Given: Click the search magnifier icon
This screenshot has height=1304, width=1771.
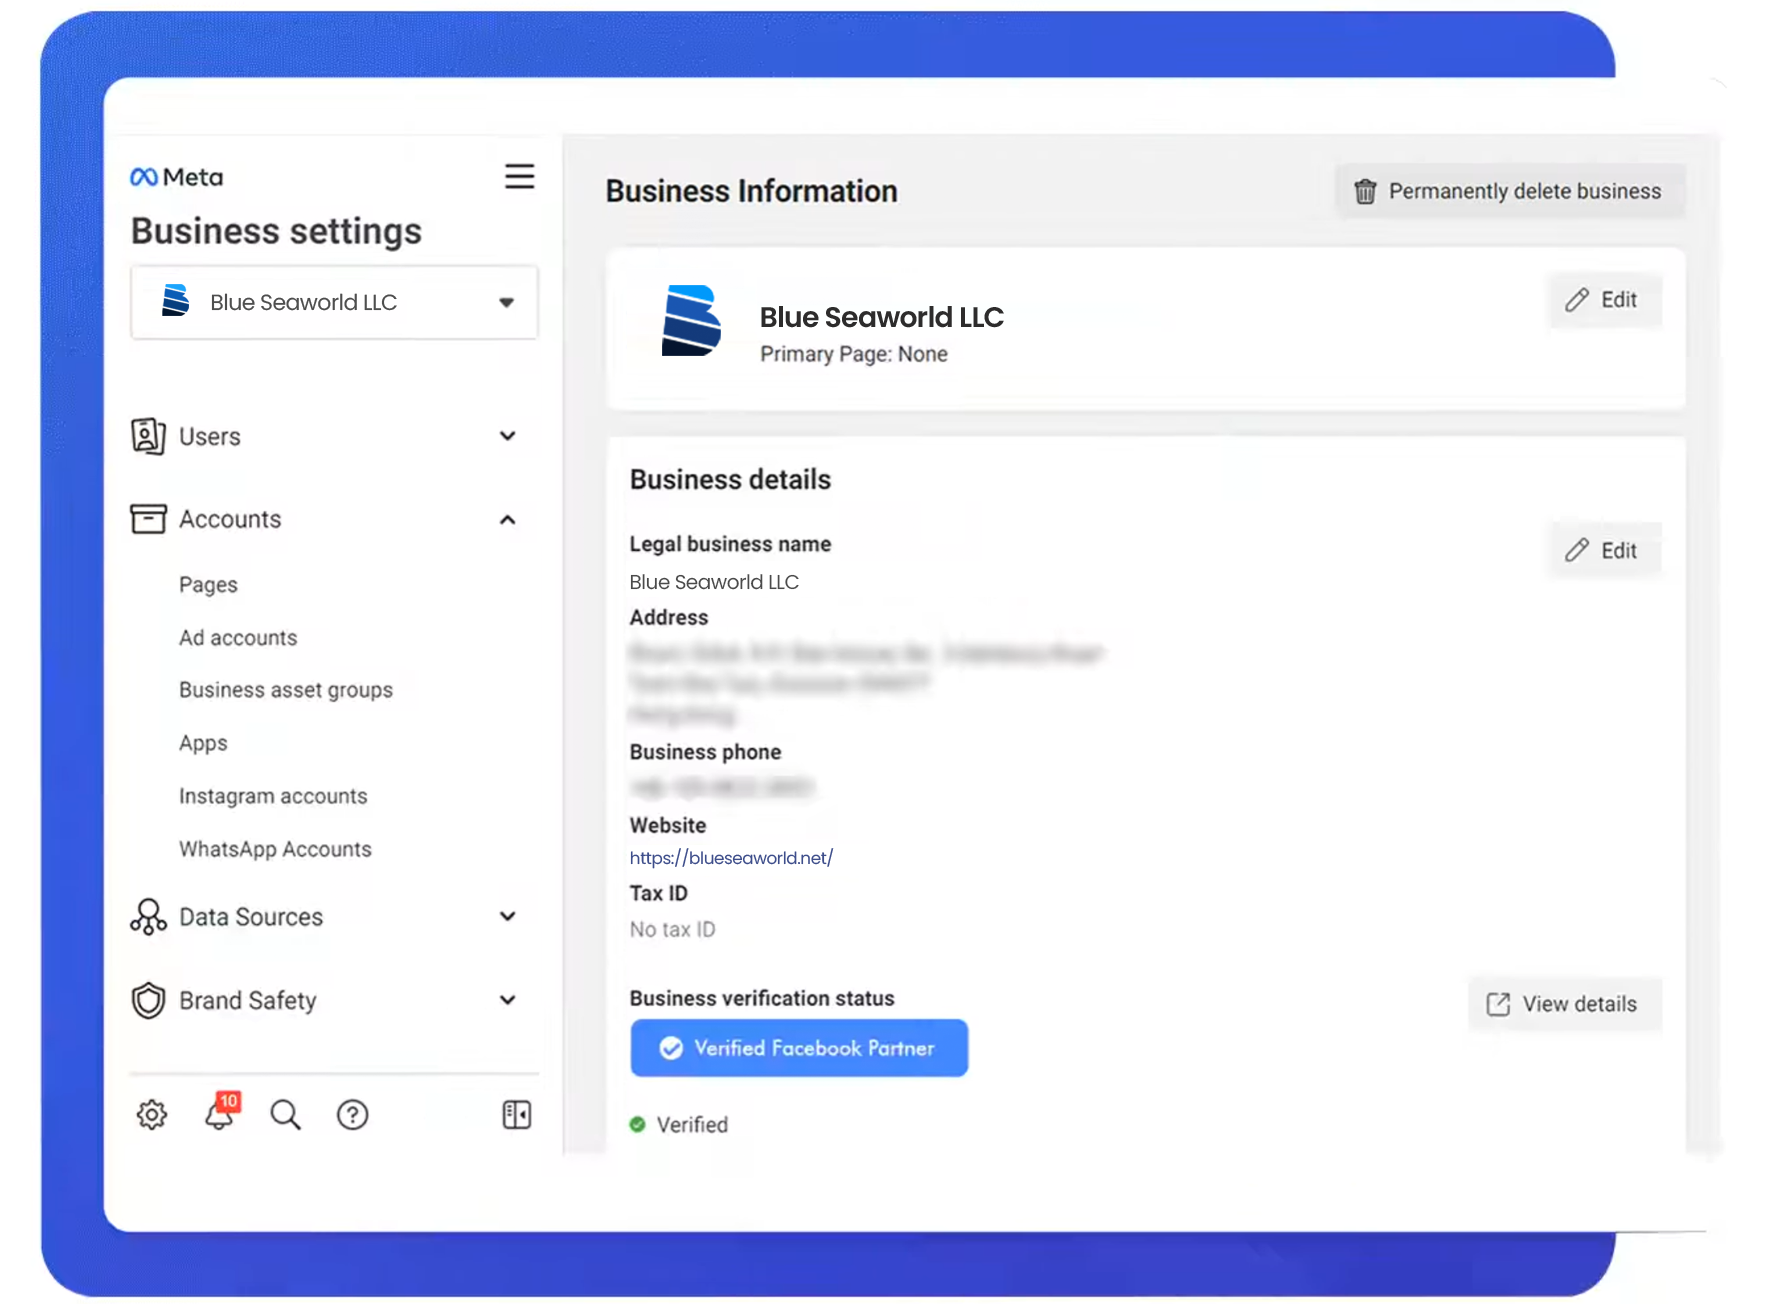Looking at the screenshot, I should point(285,1114).
